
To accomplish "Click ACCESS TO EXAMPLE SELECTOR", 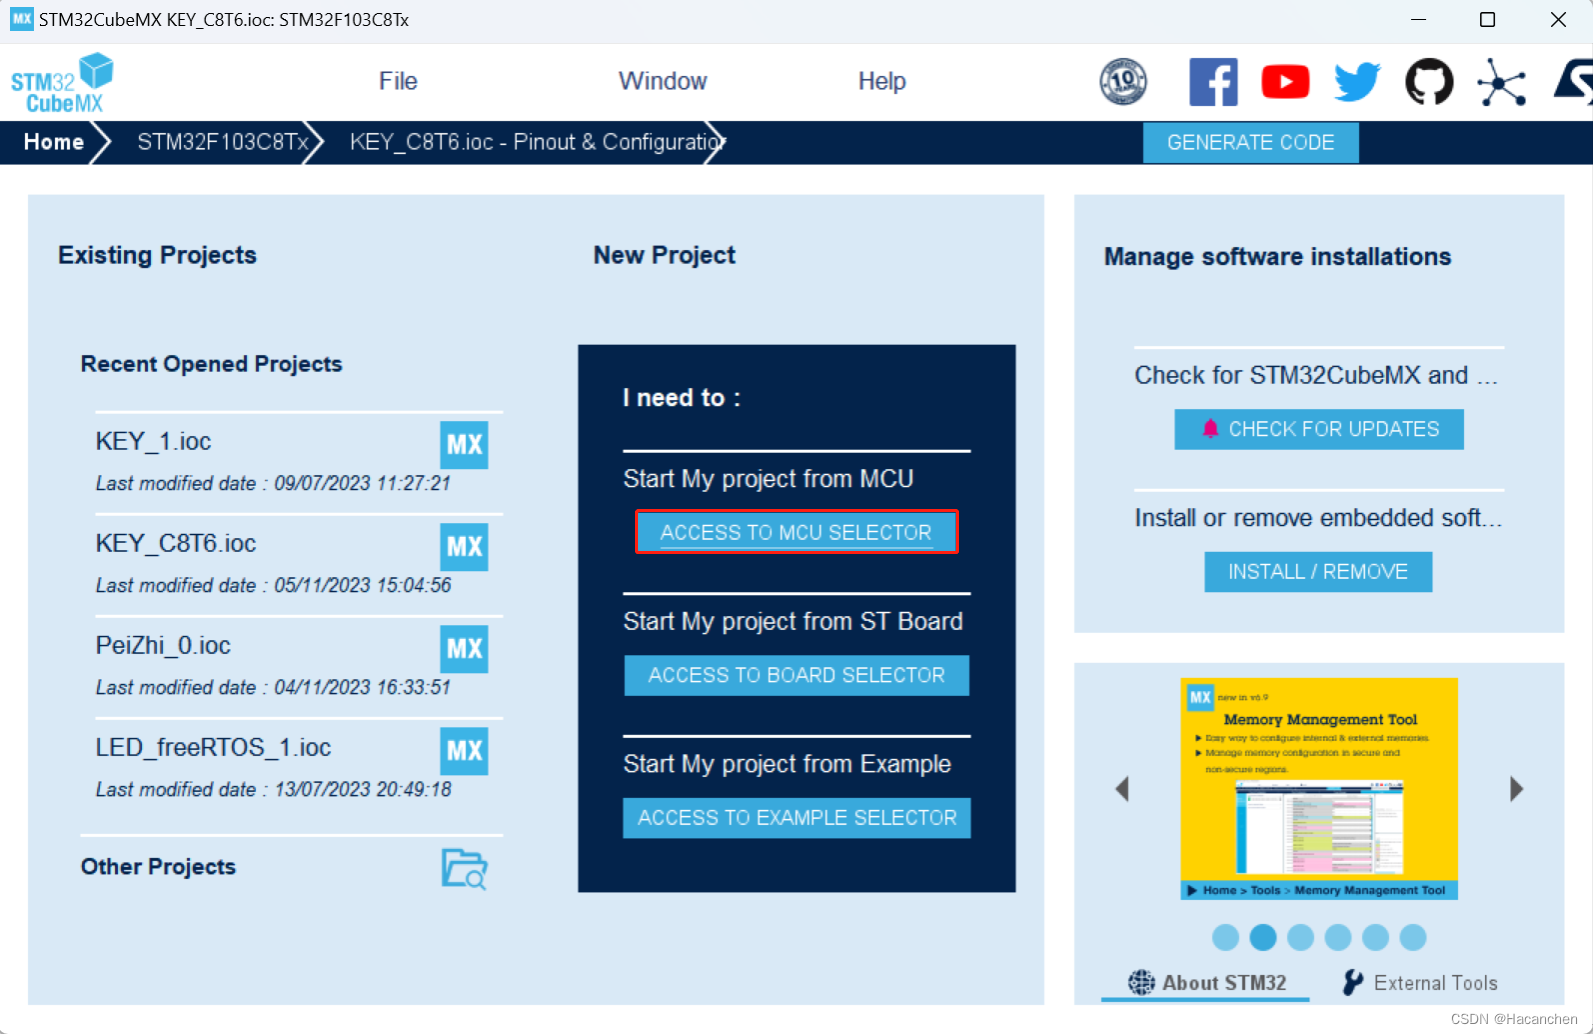I will [x=796, y=818].
